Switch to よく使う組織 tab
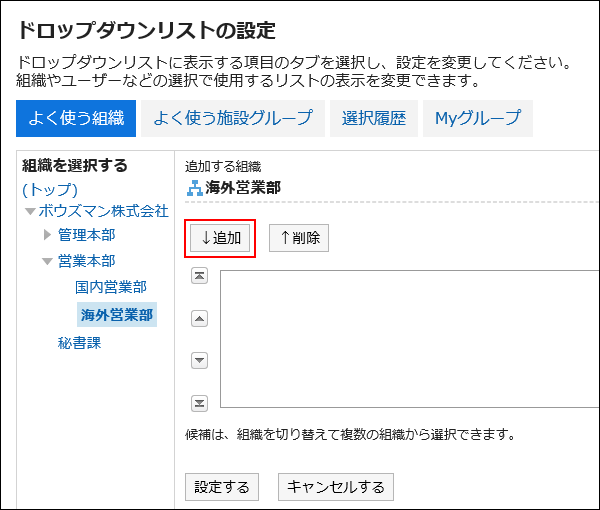Screen dimensions: 600x510 (76, 118)
